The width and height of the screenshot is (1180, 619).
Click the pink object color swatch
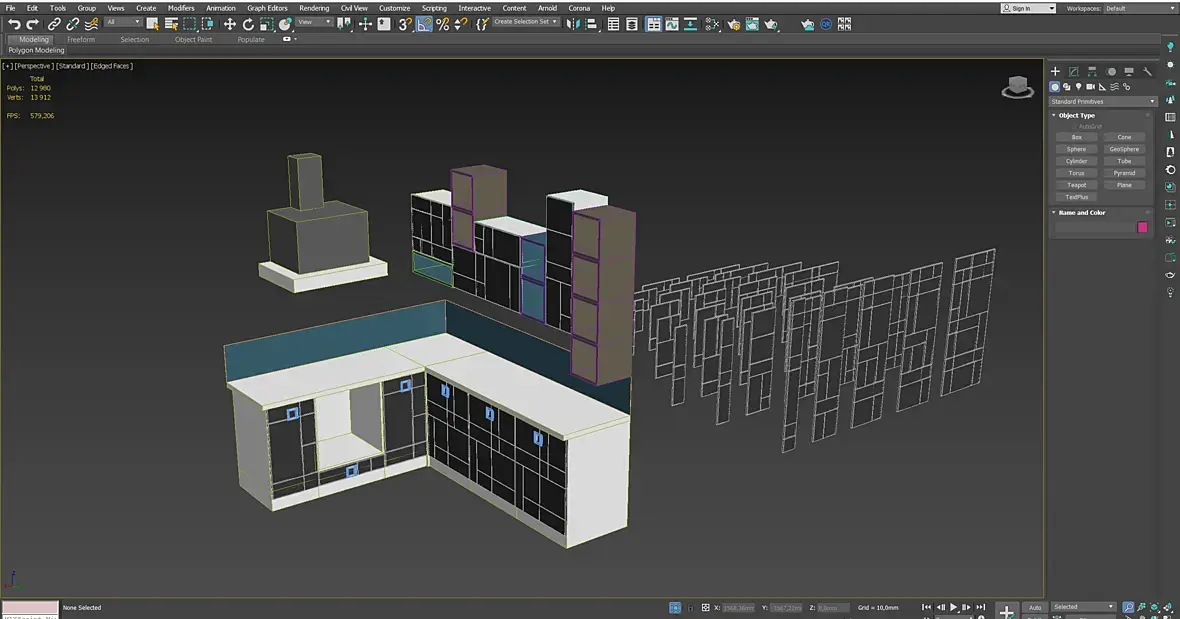1142,227
